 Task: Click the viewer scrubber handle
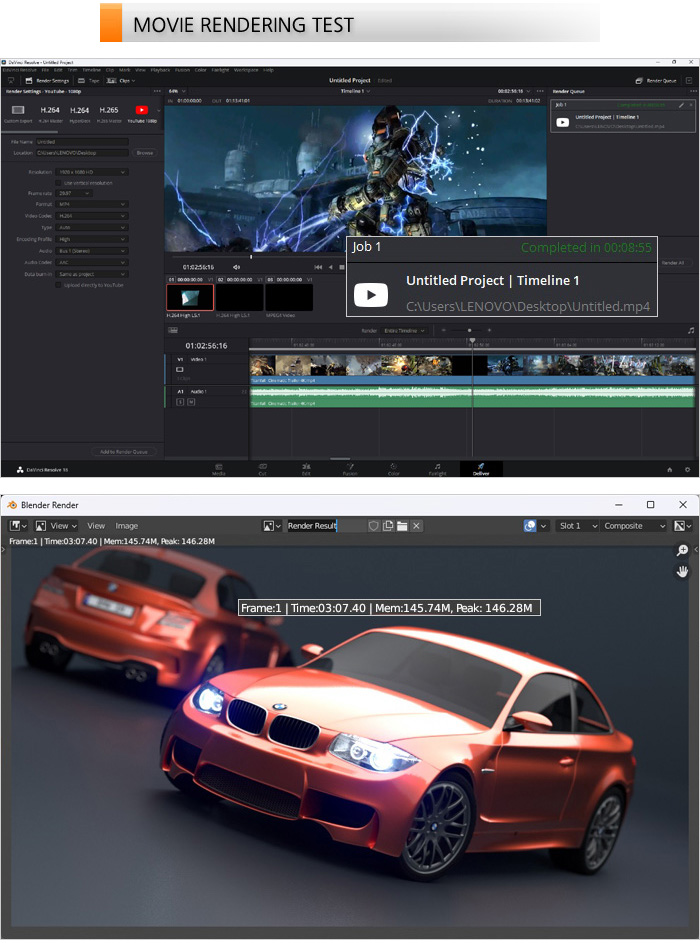tap(251, 257)
